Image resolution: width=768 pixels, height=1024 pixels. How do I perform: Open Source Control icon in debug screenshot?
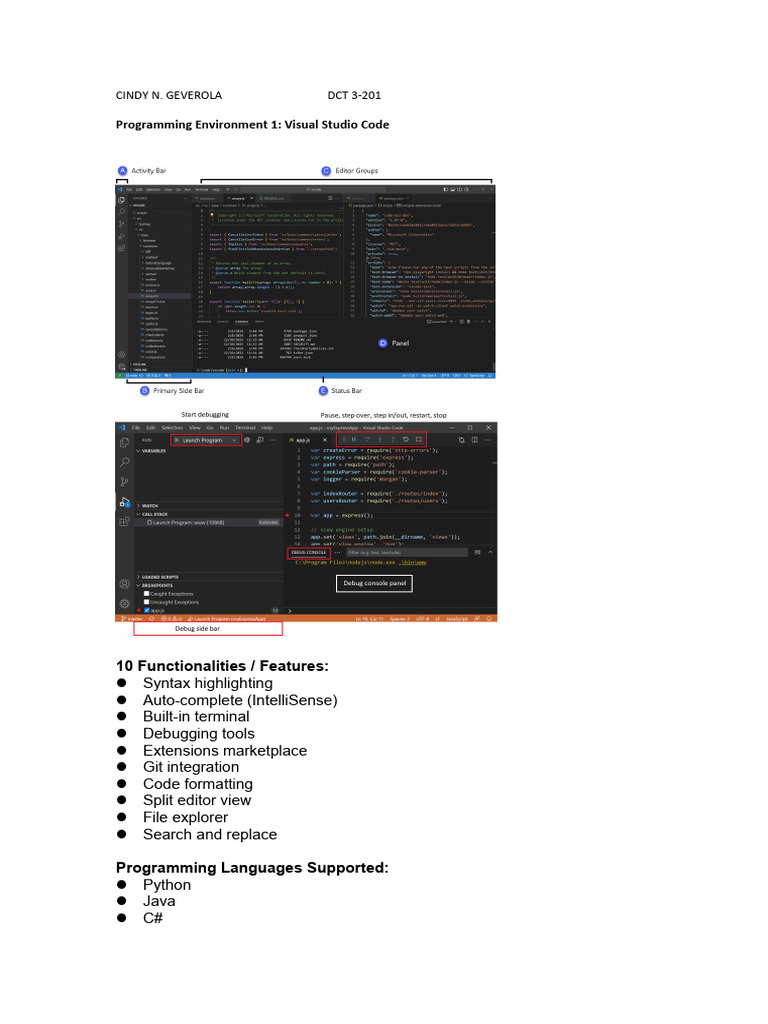pyautogui.click(x=124, y=481)
